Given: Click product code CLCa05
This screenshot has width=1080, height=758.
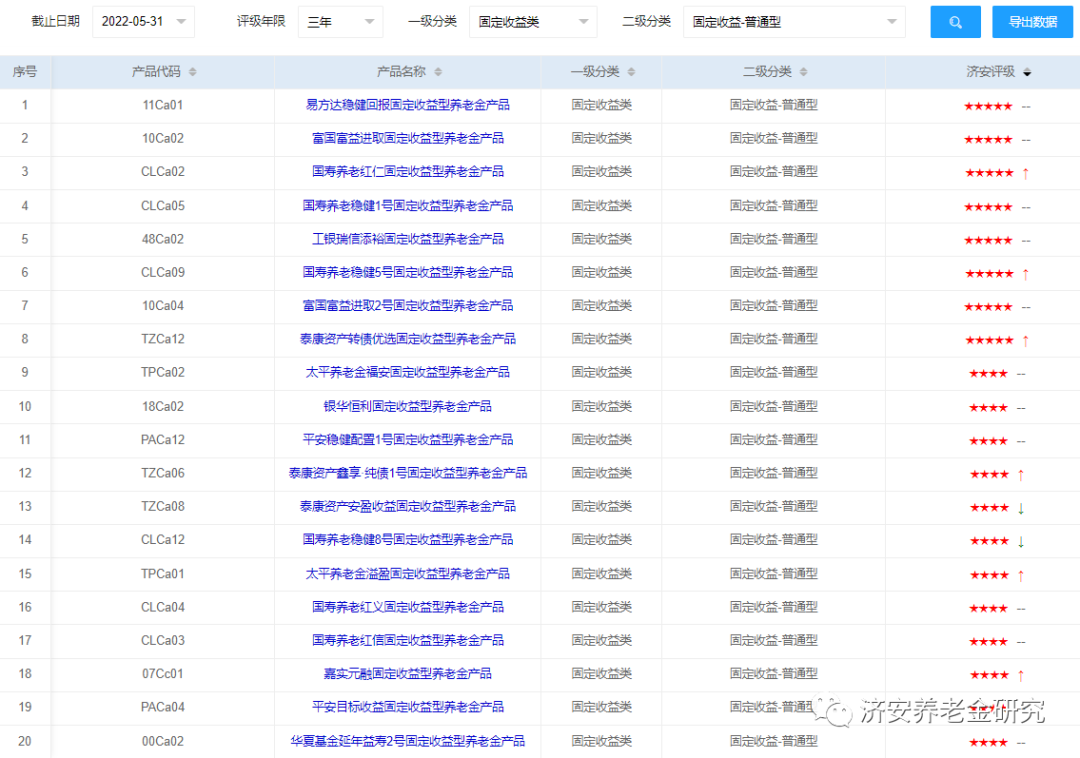Looking at the screenshot, I should [163, 205].
